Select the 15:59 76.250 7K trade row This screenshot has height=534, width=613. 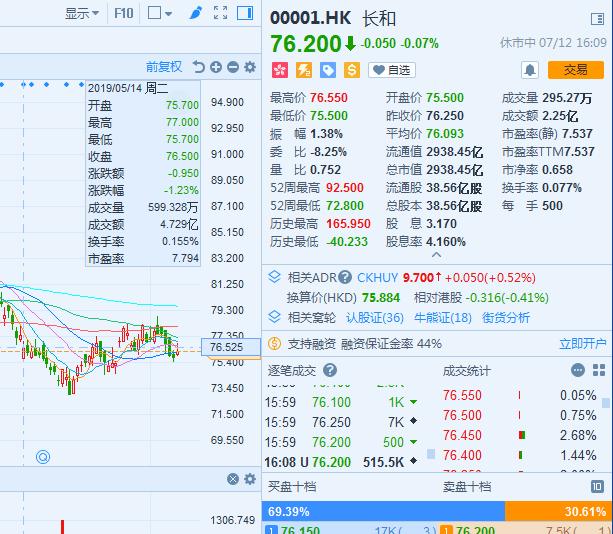pos(341,422)
